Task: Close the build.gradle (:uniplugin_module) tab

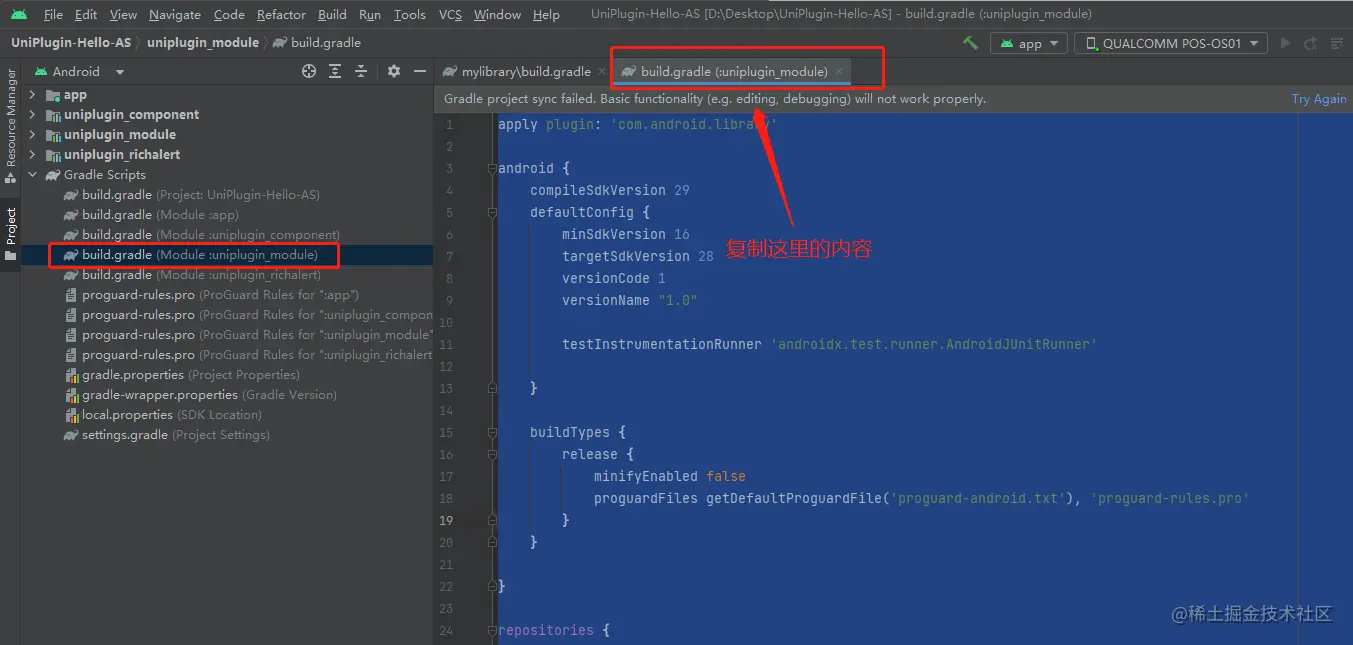Action: click(840, 72)
